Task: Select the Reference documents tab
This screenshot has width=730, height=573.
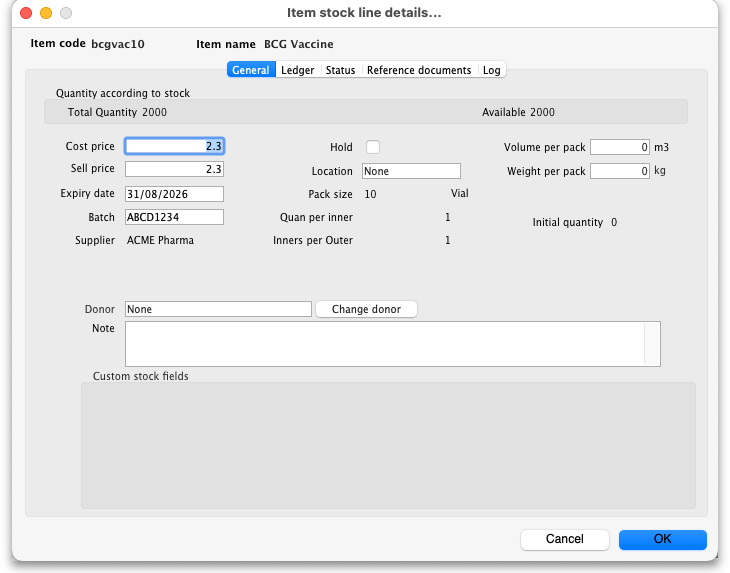Action: click(418, 70)
